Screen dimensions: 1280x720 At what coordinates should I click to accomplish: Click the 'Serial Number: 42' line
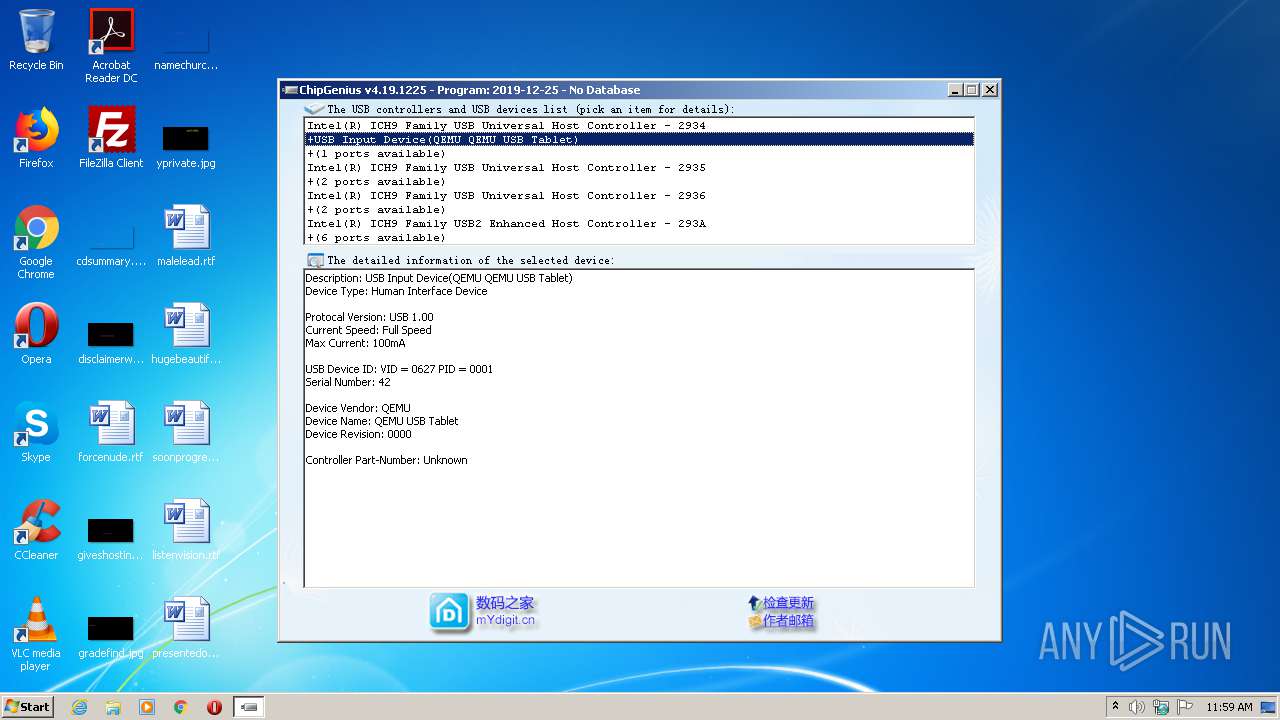pos(348,382)
